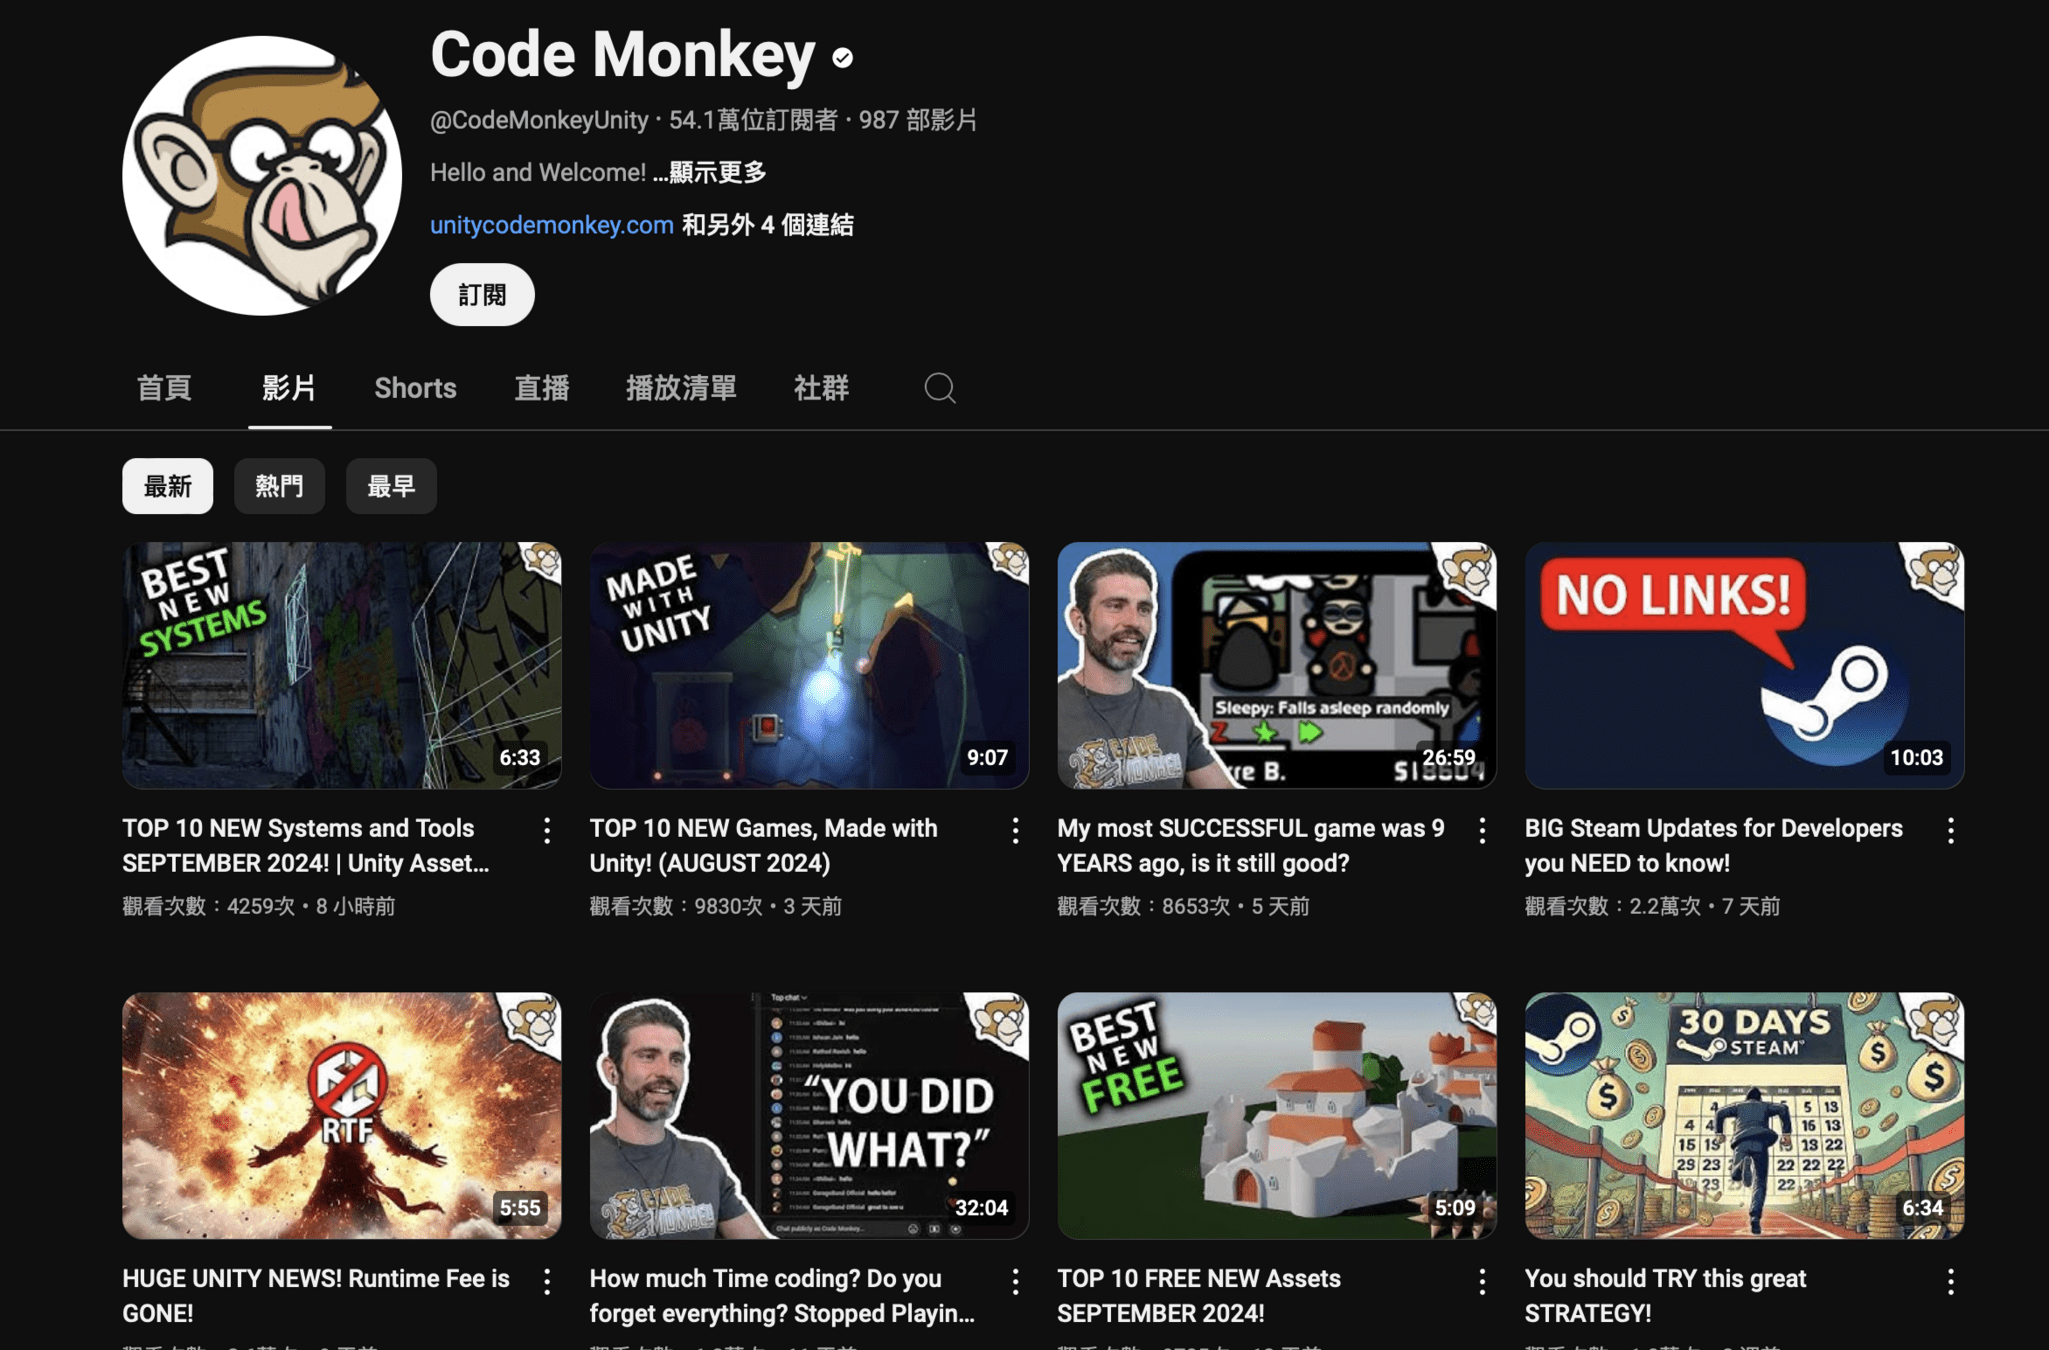Image resolution: width=2049 pixels, height=1350 pixels.
Task: Open more actions for My most SUCCESSFUL game video
Action: [1482, 830]
